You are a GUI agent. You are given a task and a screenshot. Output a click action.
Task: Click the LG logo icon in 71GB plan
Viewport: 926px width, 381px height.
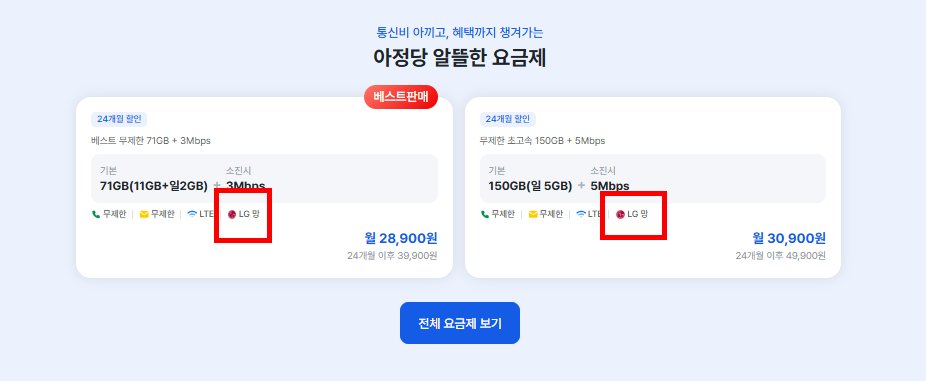(x=232, y=214)
